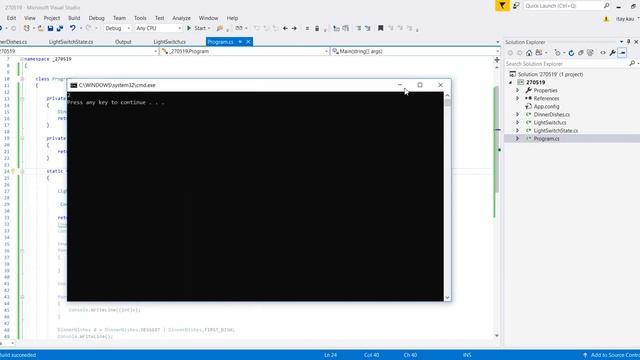Viewport: 640px width, 360px height.
Task: Open the Tools menu
Action: click(140, 18)
